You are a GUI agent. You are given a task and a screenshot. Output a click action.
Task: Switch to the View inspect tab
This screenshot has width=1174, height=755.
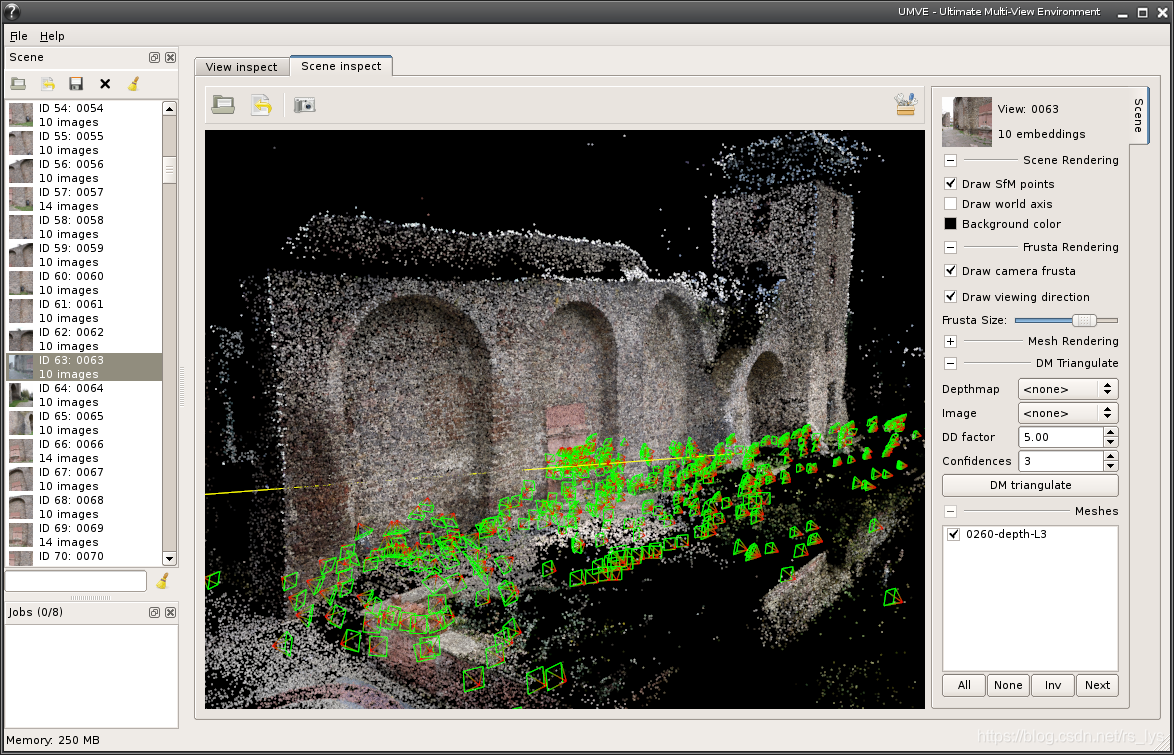(x=241, y=67)
